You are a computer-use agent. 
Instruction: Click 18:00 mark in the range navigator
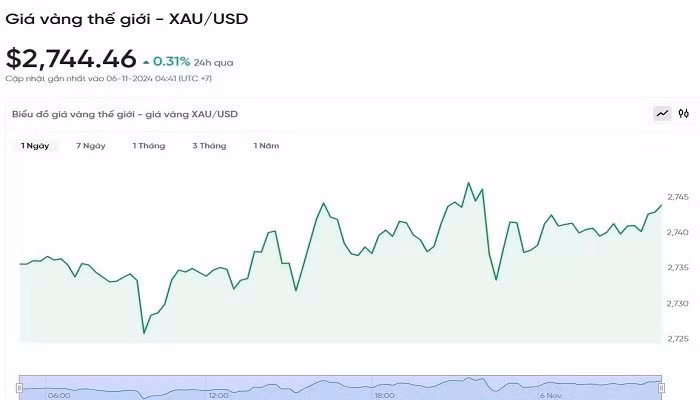384,395
